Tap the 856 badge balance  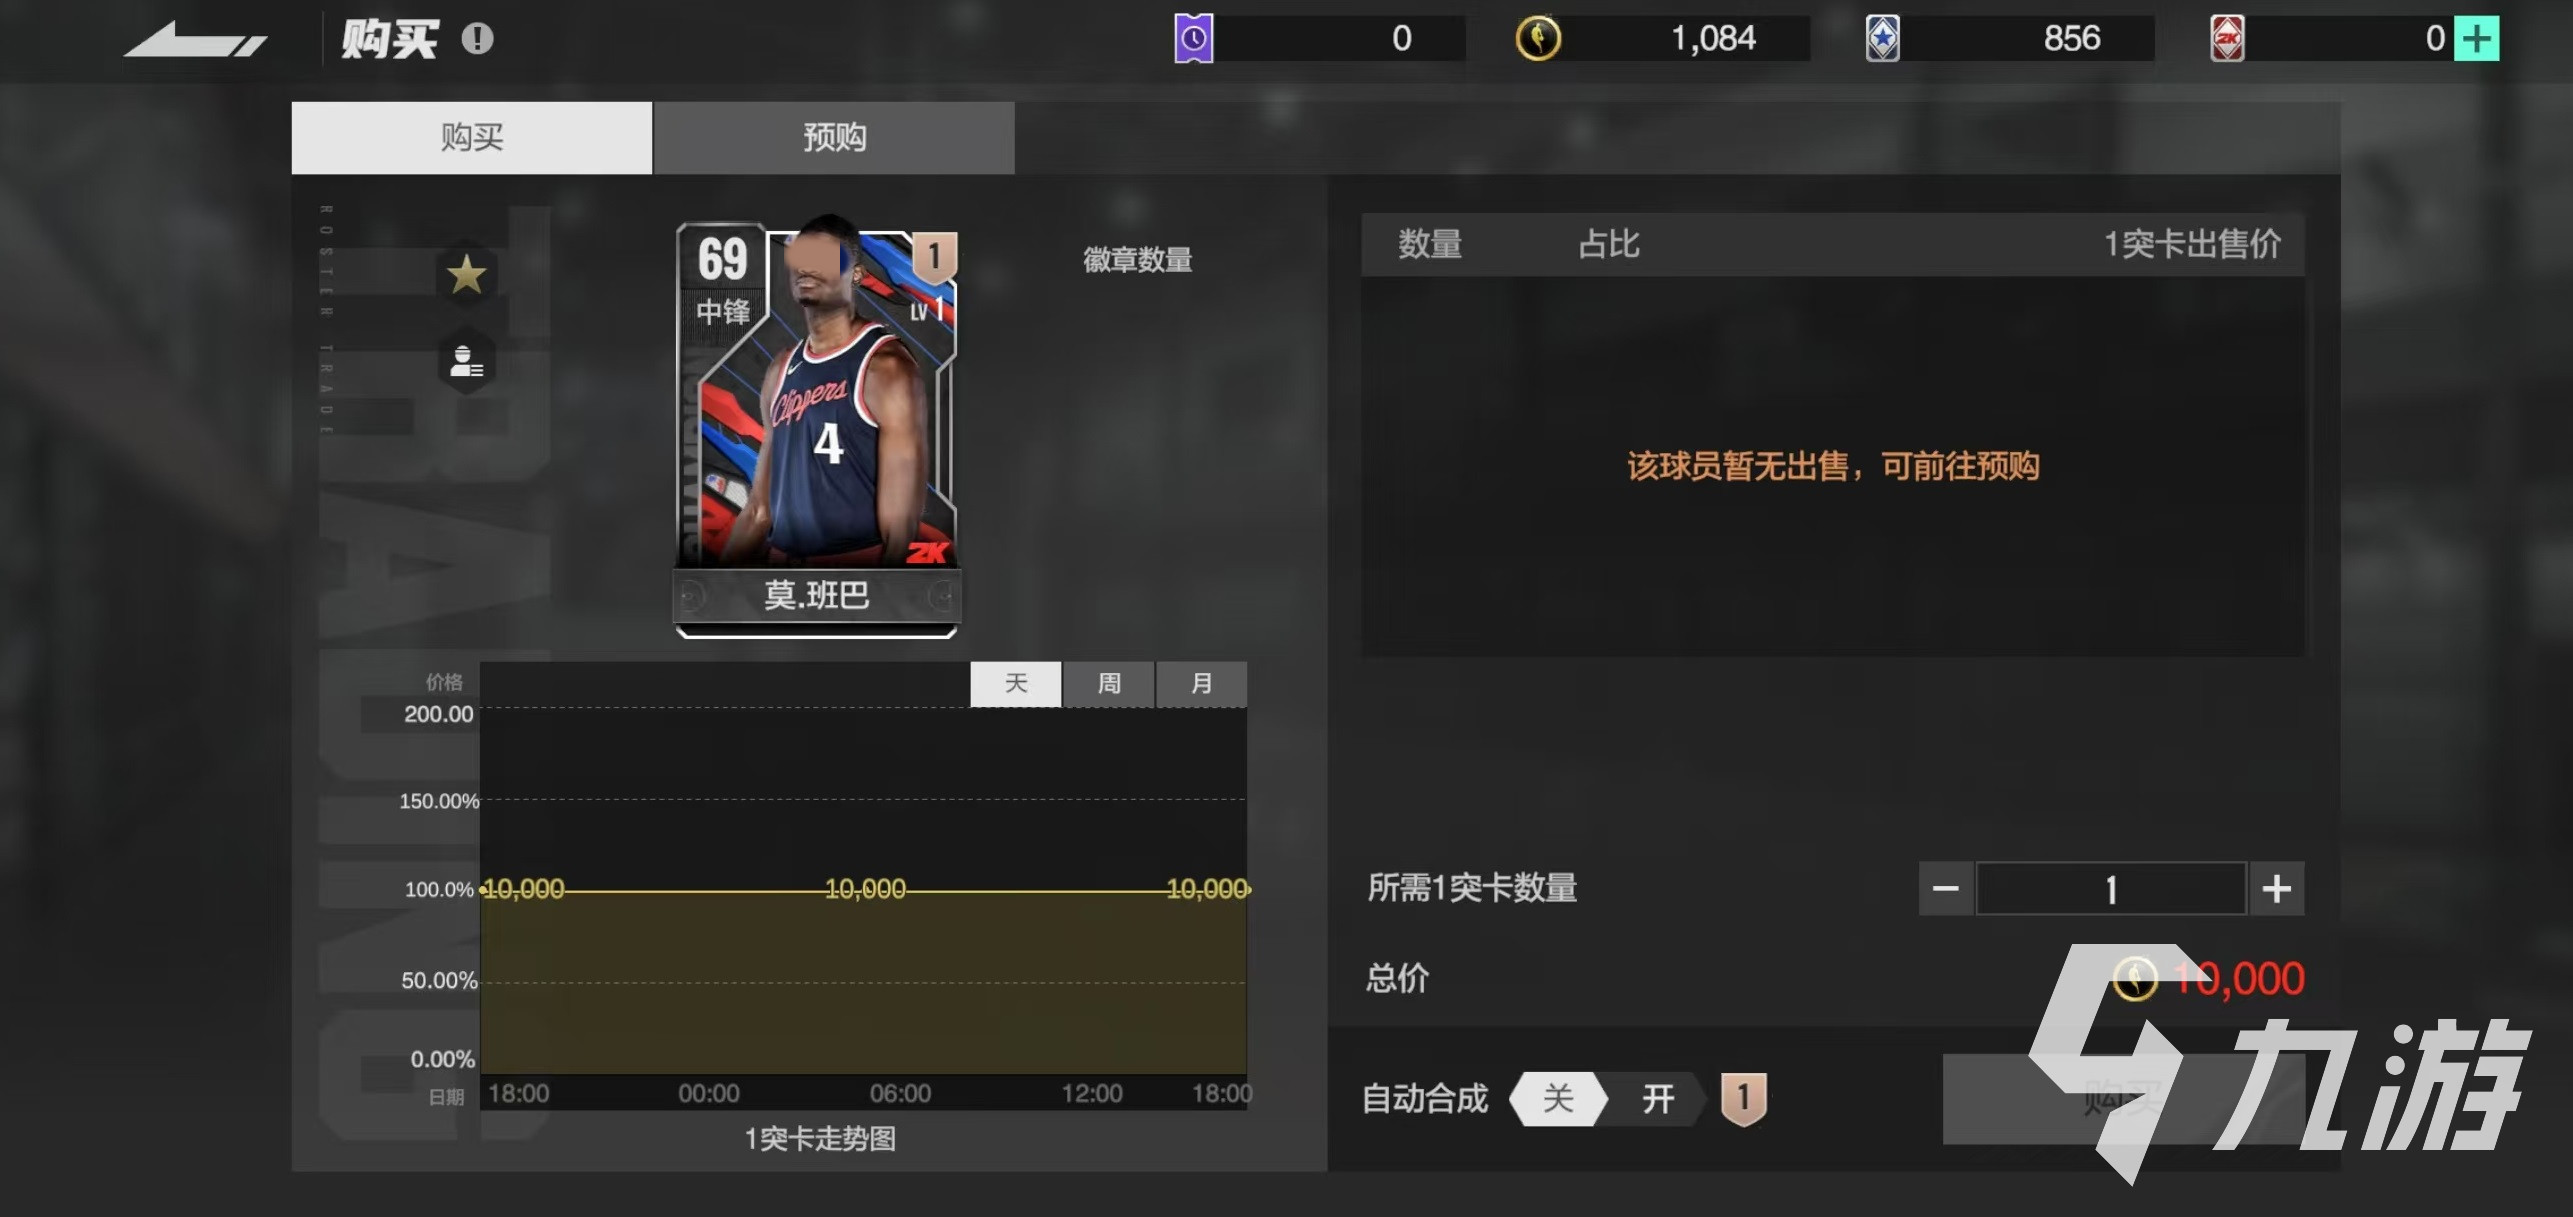[x=2071, y=39]
